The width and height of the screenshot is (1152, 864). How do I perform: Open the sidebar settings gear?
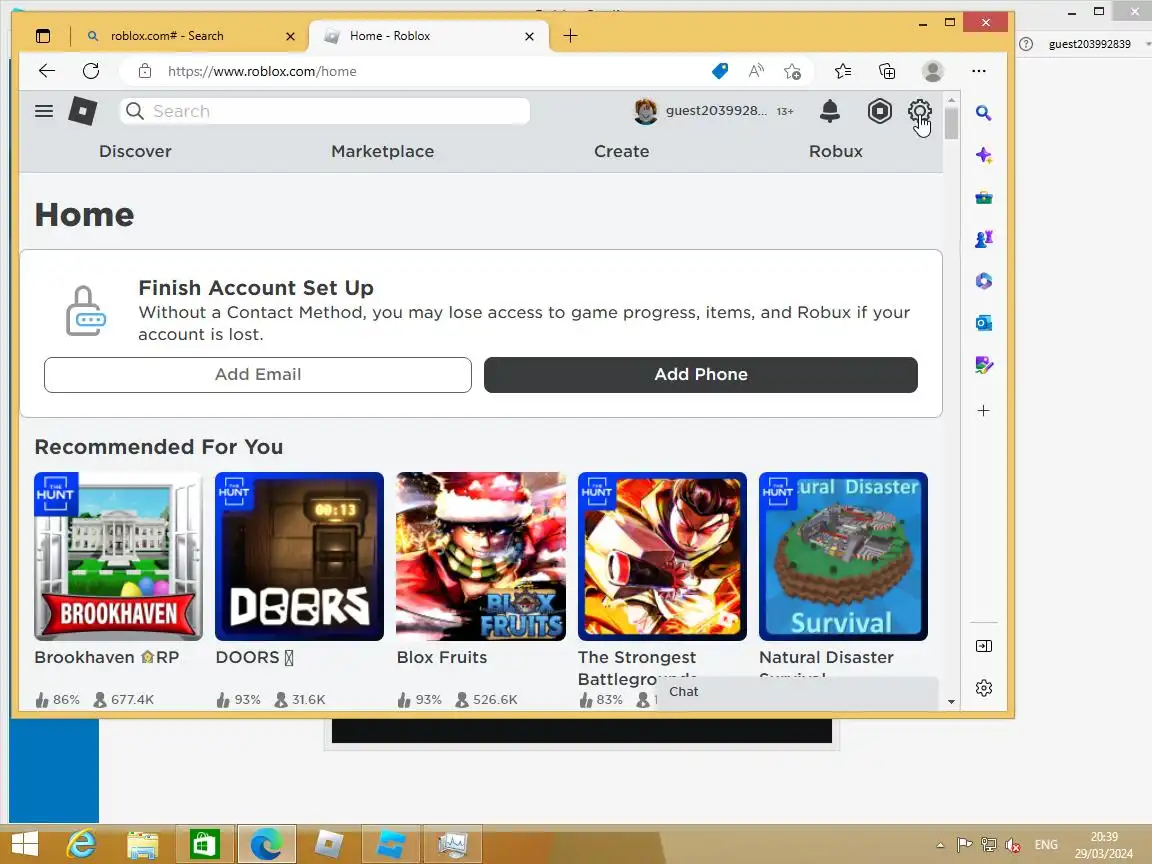click(984, 688)
